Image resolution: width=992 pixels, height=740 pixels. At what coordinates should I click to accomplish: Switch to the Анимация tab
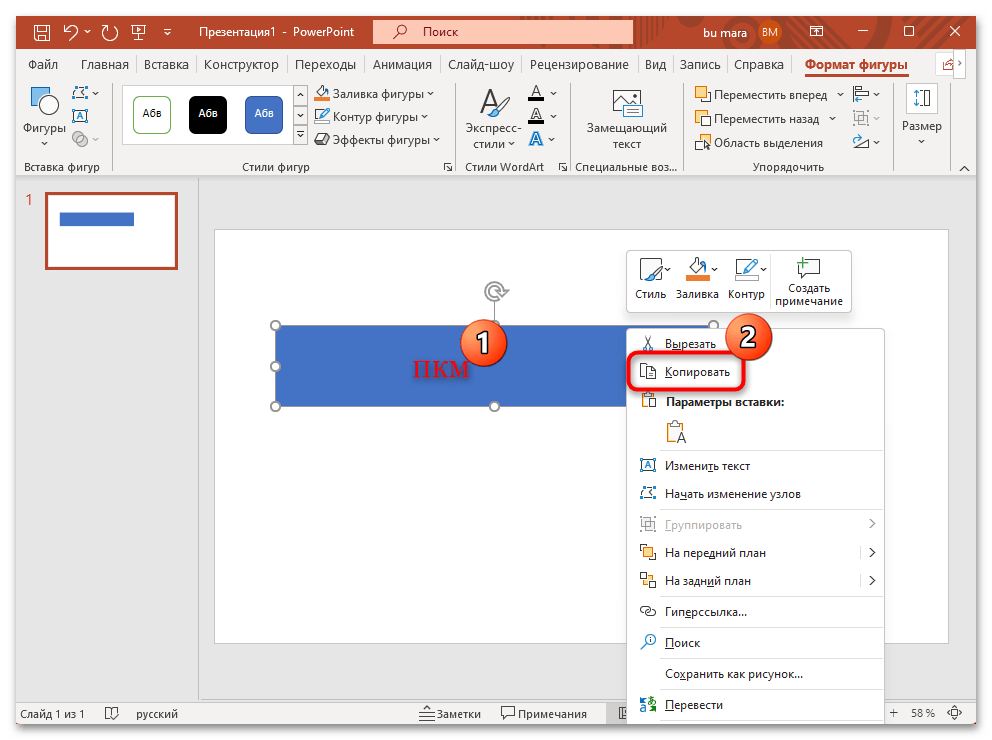pos(402,65)
